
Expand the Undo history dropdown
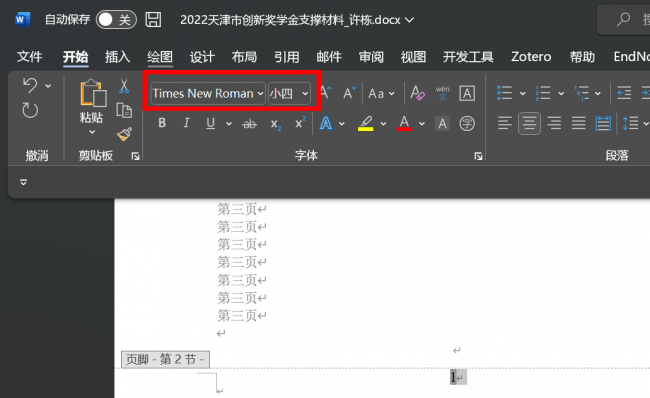point(48,86)
